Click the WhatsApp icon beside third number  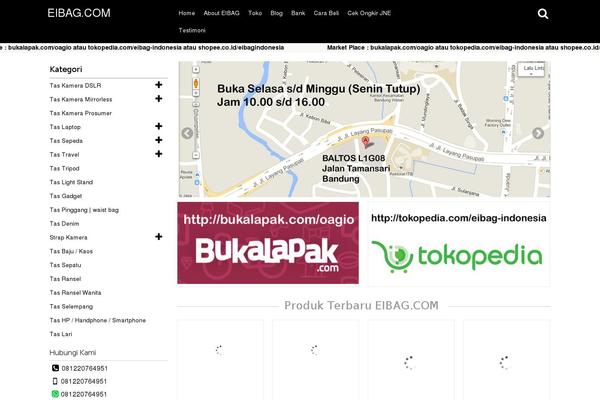(x=55, y=394)
